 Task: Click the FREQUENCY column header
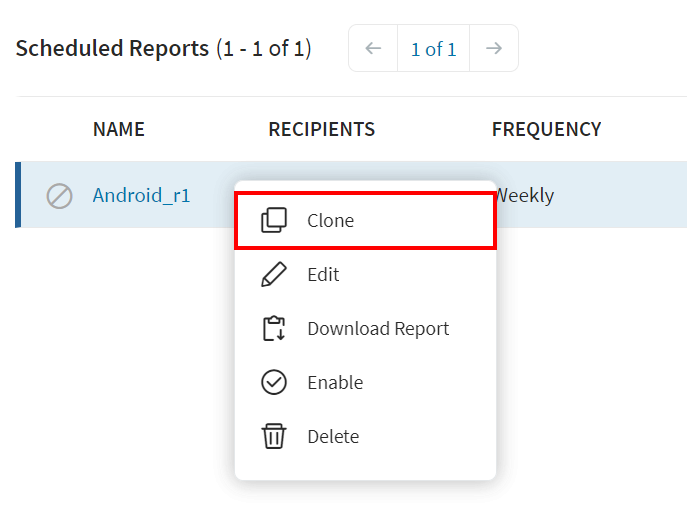546,130
